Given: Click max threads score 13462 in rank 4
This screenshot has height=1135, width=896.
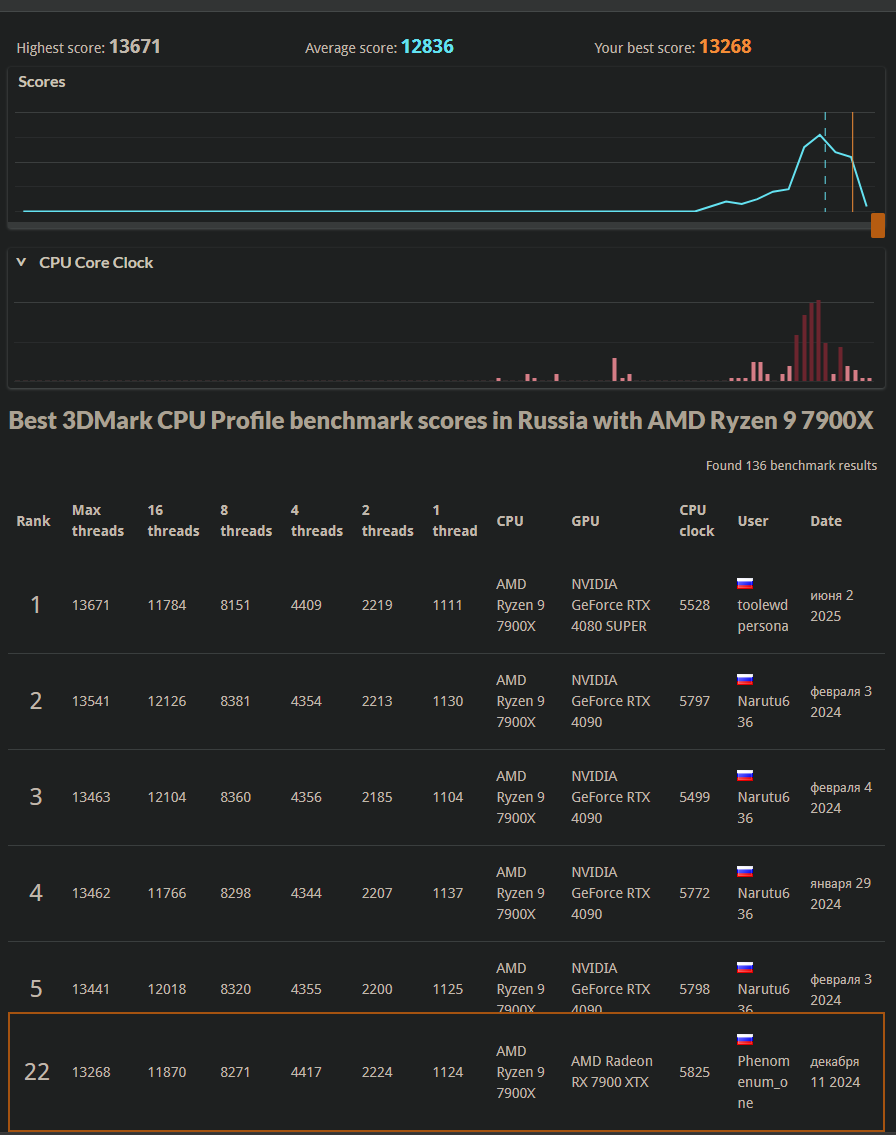Looking at the screenshot, I should (x=90, y=893).
